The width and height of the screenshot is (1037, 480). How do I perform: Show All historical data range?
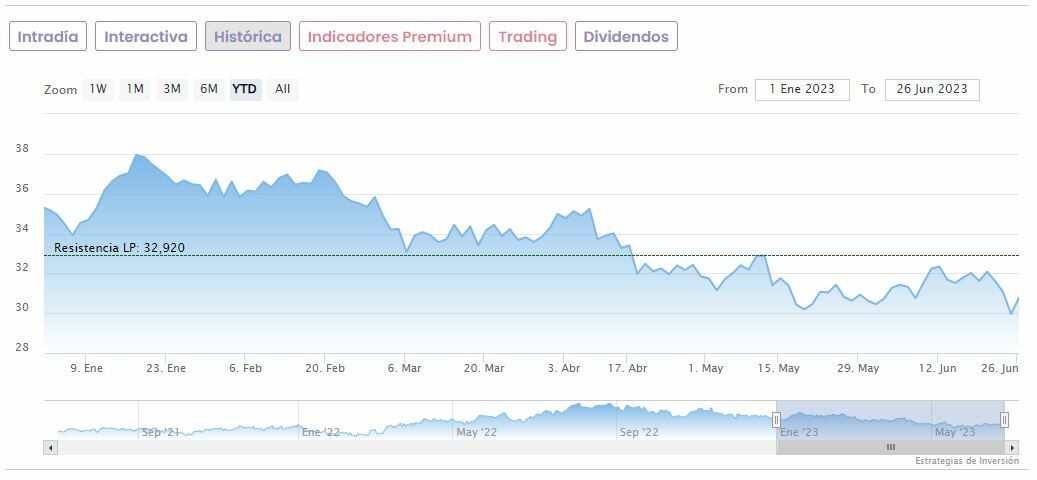283,89
